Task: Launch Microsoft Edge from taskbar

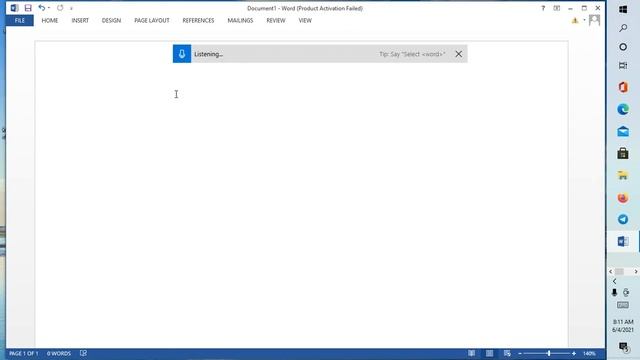Action: (x=623, y=109)
